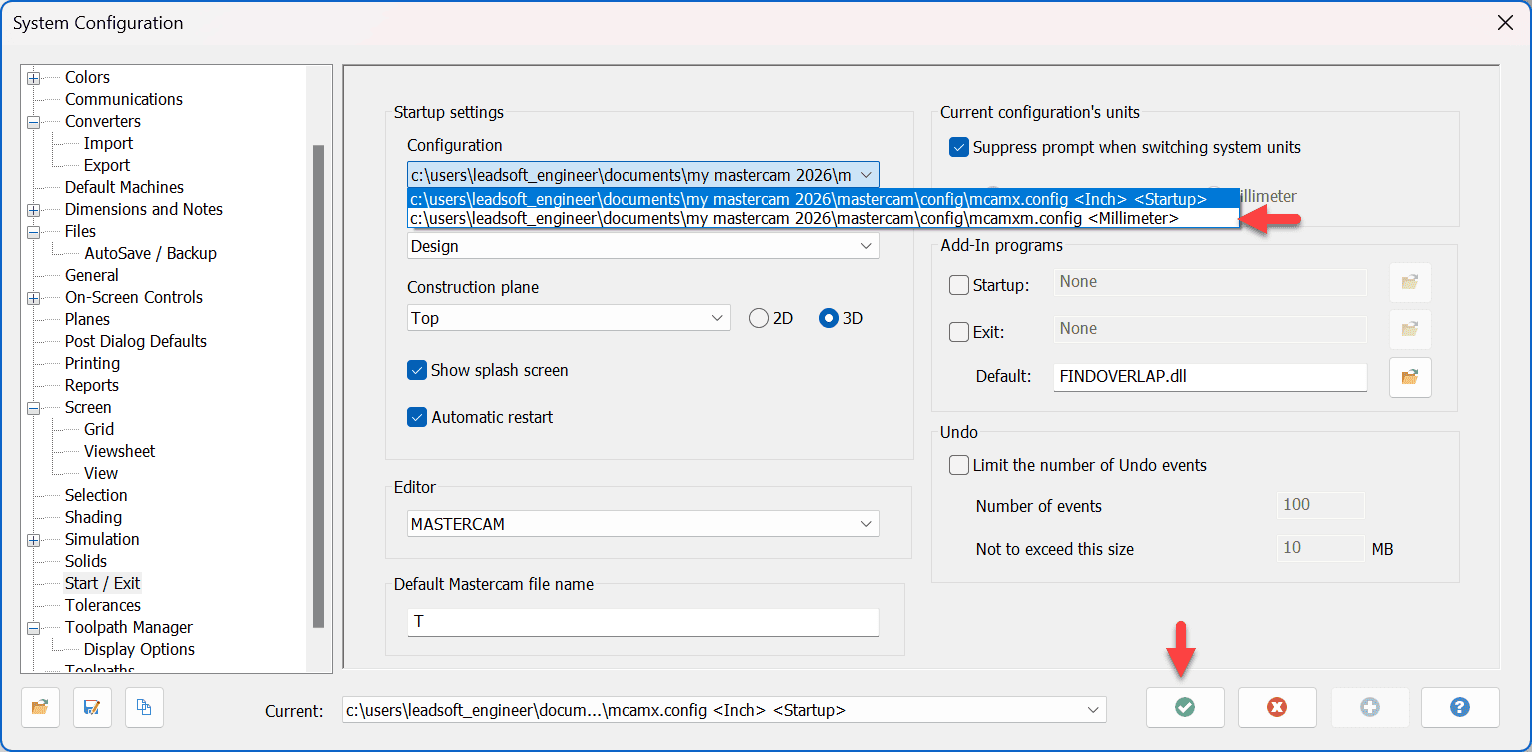Collapse the Toolpath Manager node

pyautogui.click(x=33, y=627)
